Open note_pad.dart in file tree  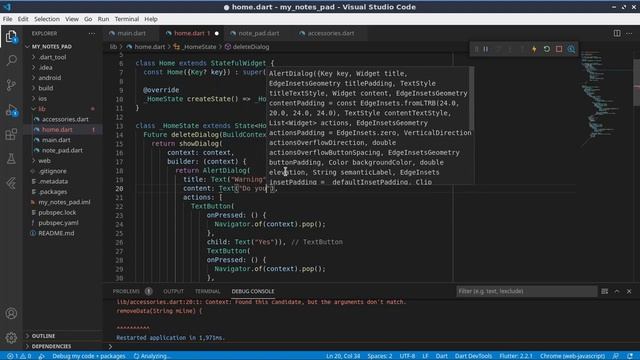coord(62,150)
